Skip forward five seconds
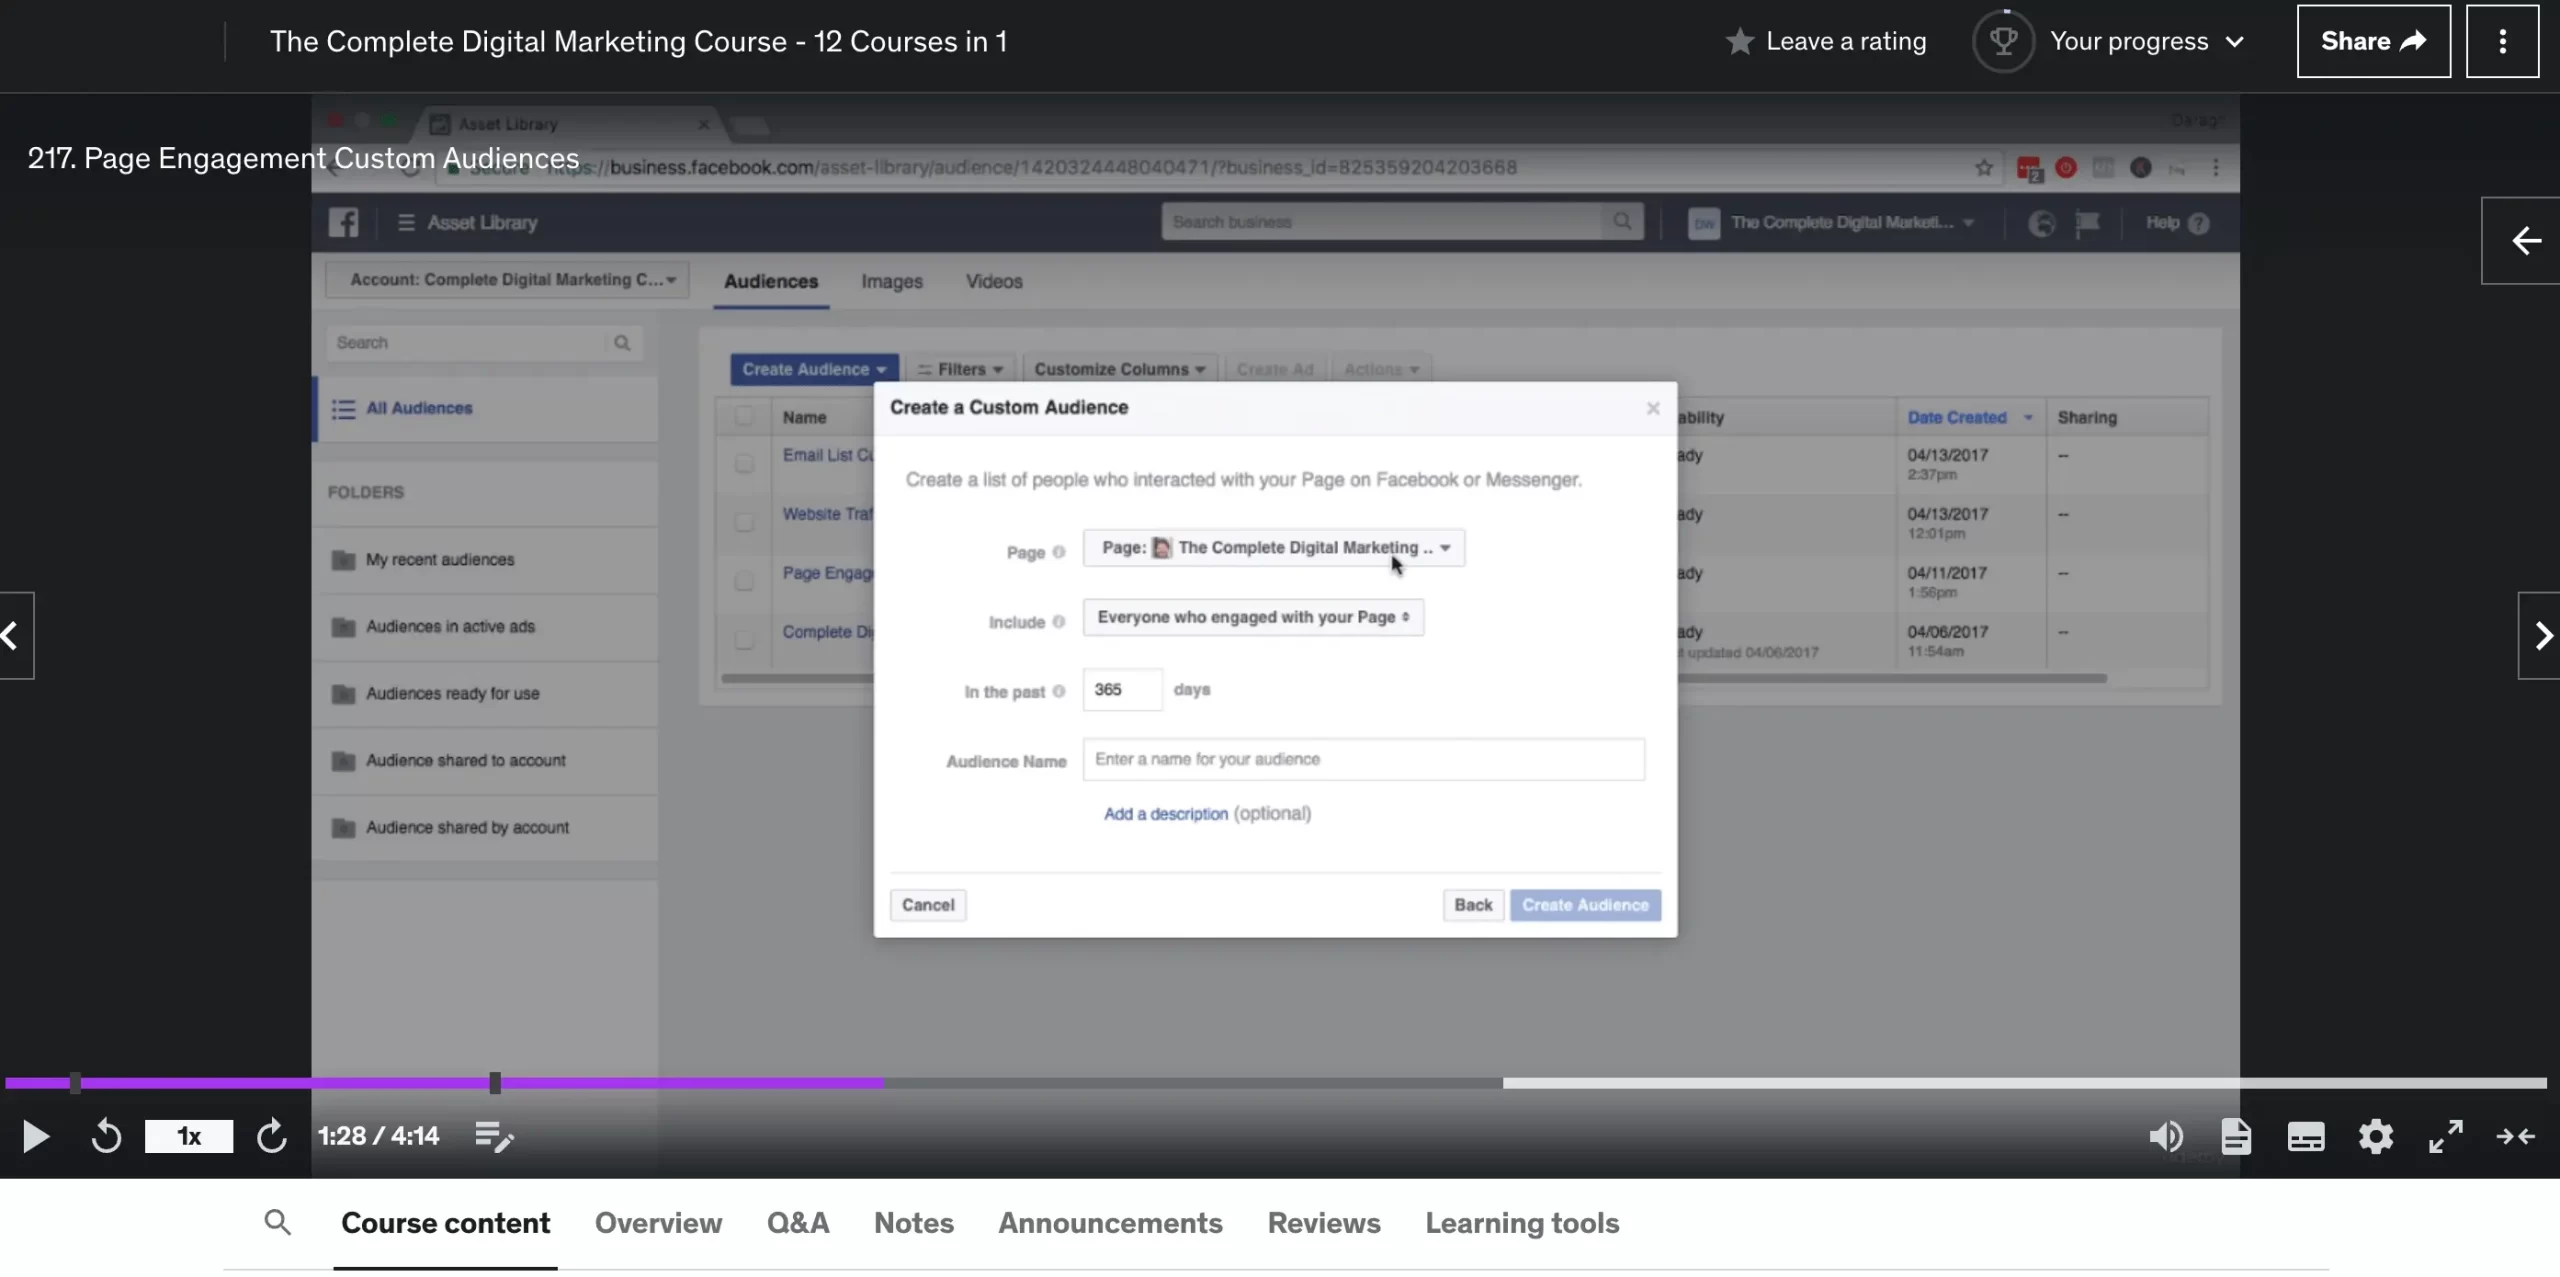This screenshot has height=1277, width=2560. point(271,1136)
